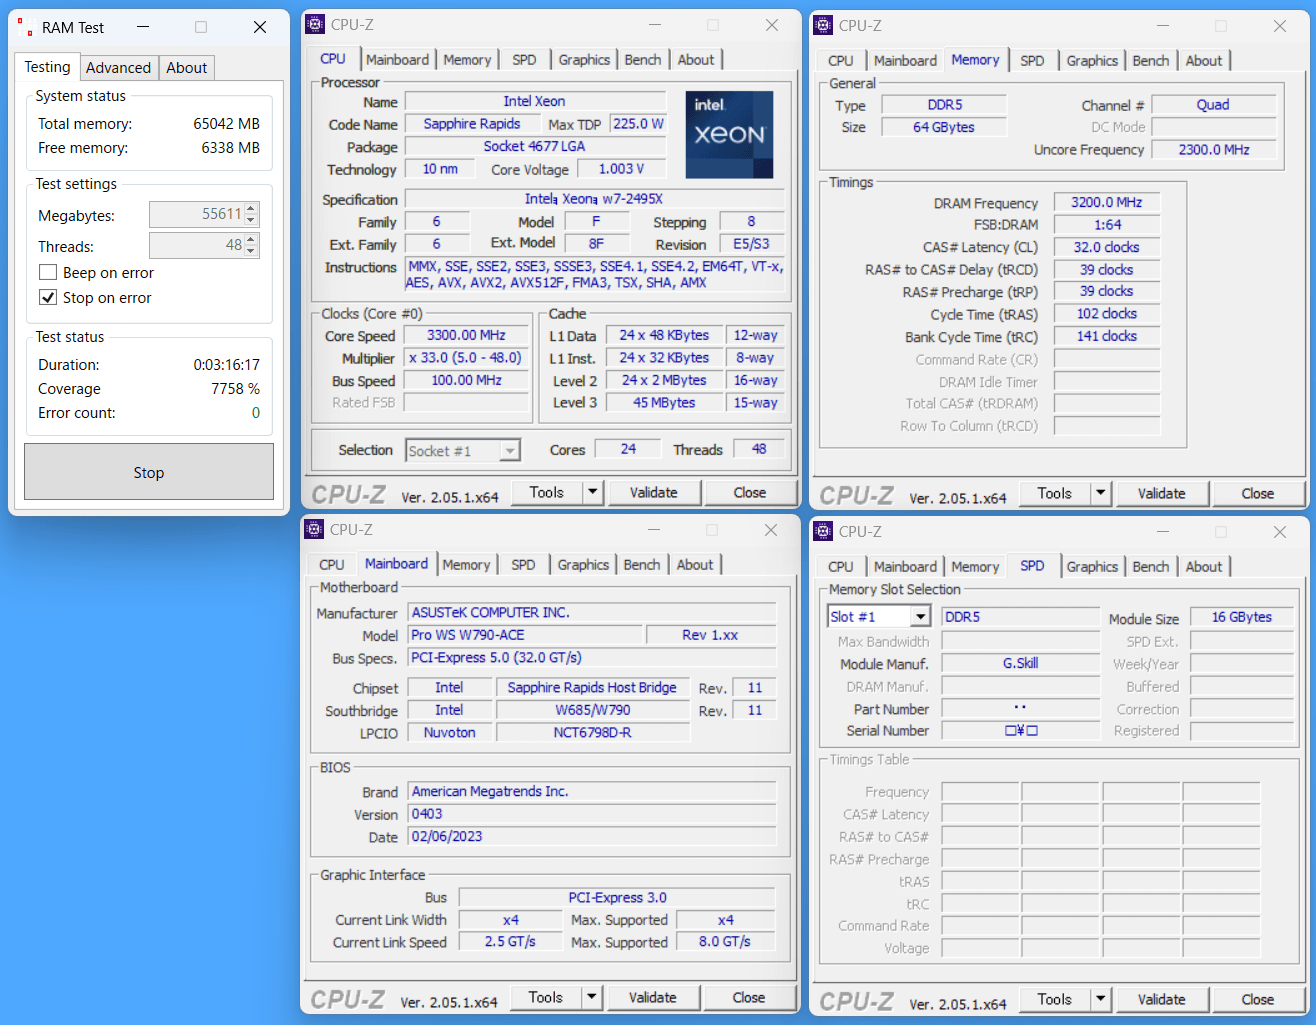Click the motherboard model 'Pro WS W790-ACE'
The height and width of the screenshot is (1025, 1316).
[x=525, y=635]
